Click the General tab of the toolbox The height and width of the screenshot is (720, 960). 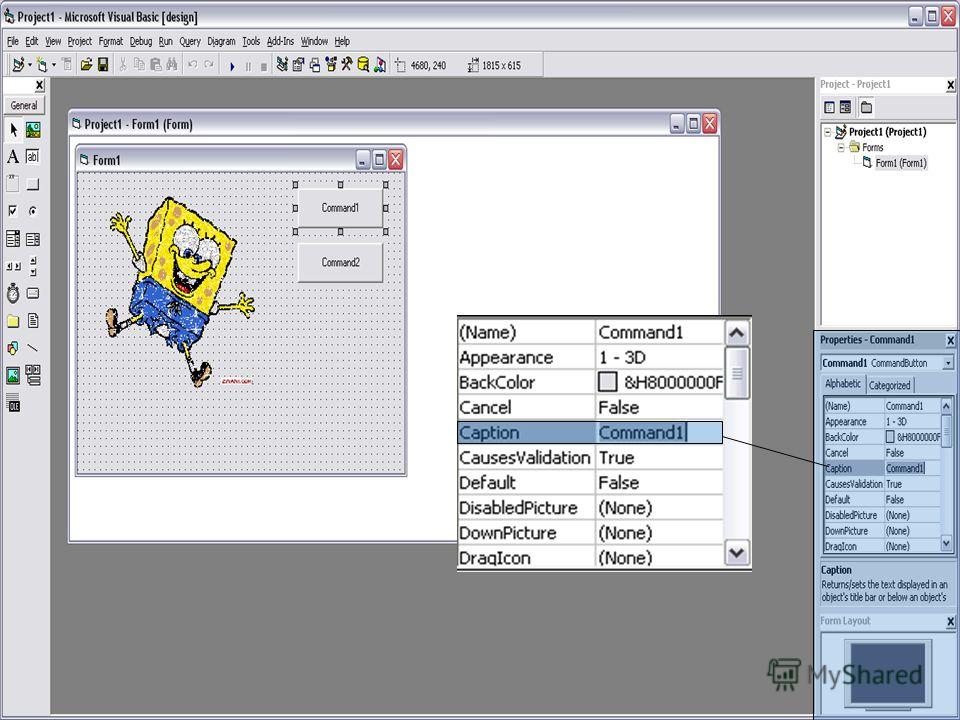pyautogui.click(x=24, y=105)
